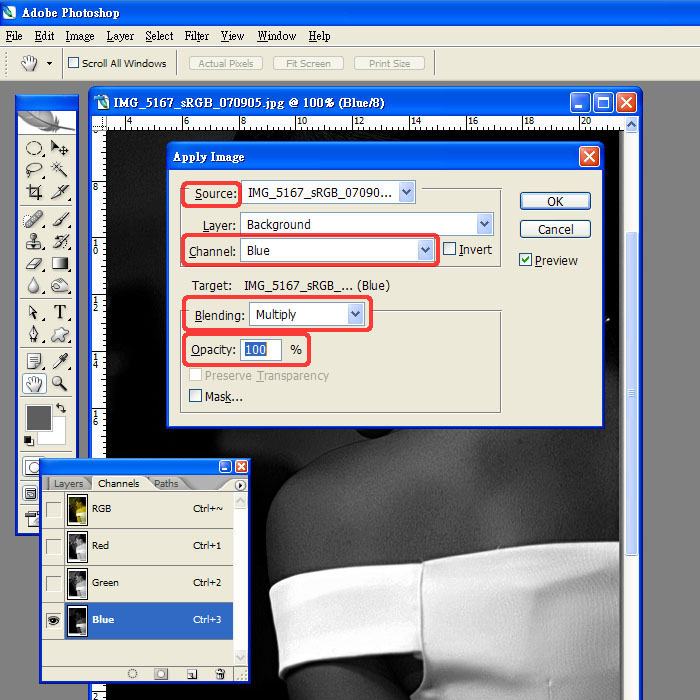Open the Filter menu
This screenshot has width=700, height=700.
197,36
